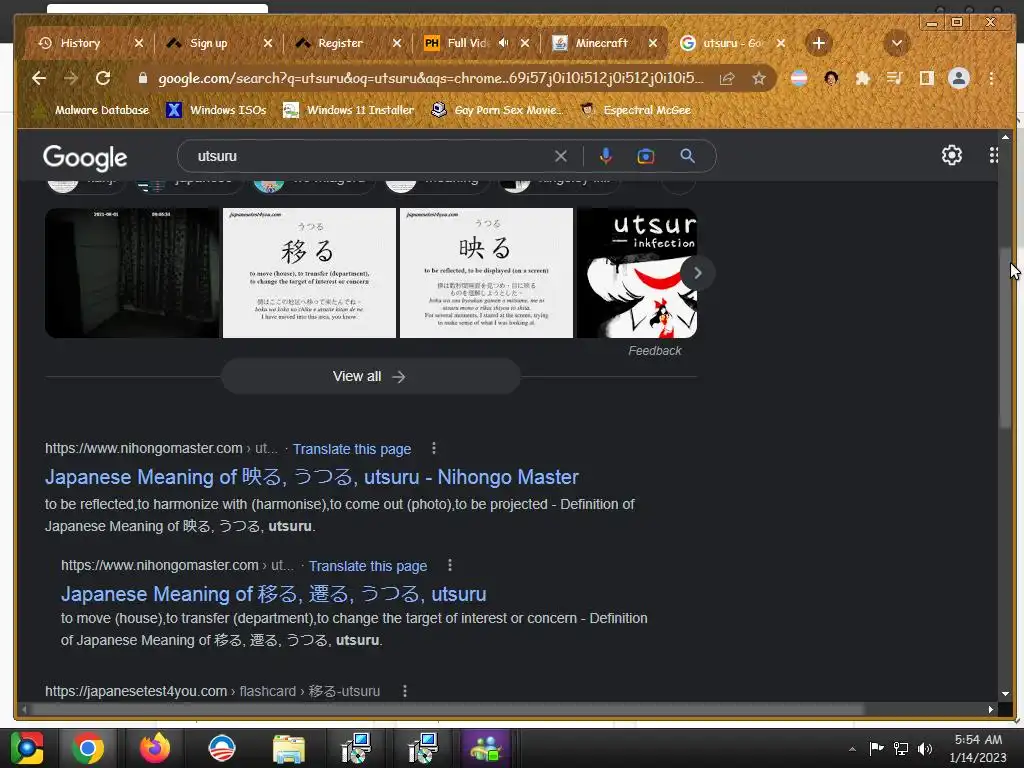Image resolution: width=1024 pixels, height=768 pixels.
Task: Search by image with camera icon
Action: tap(645, 156)
